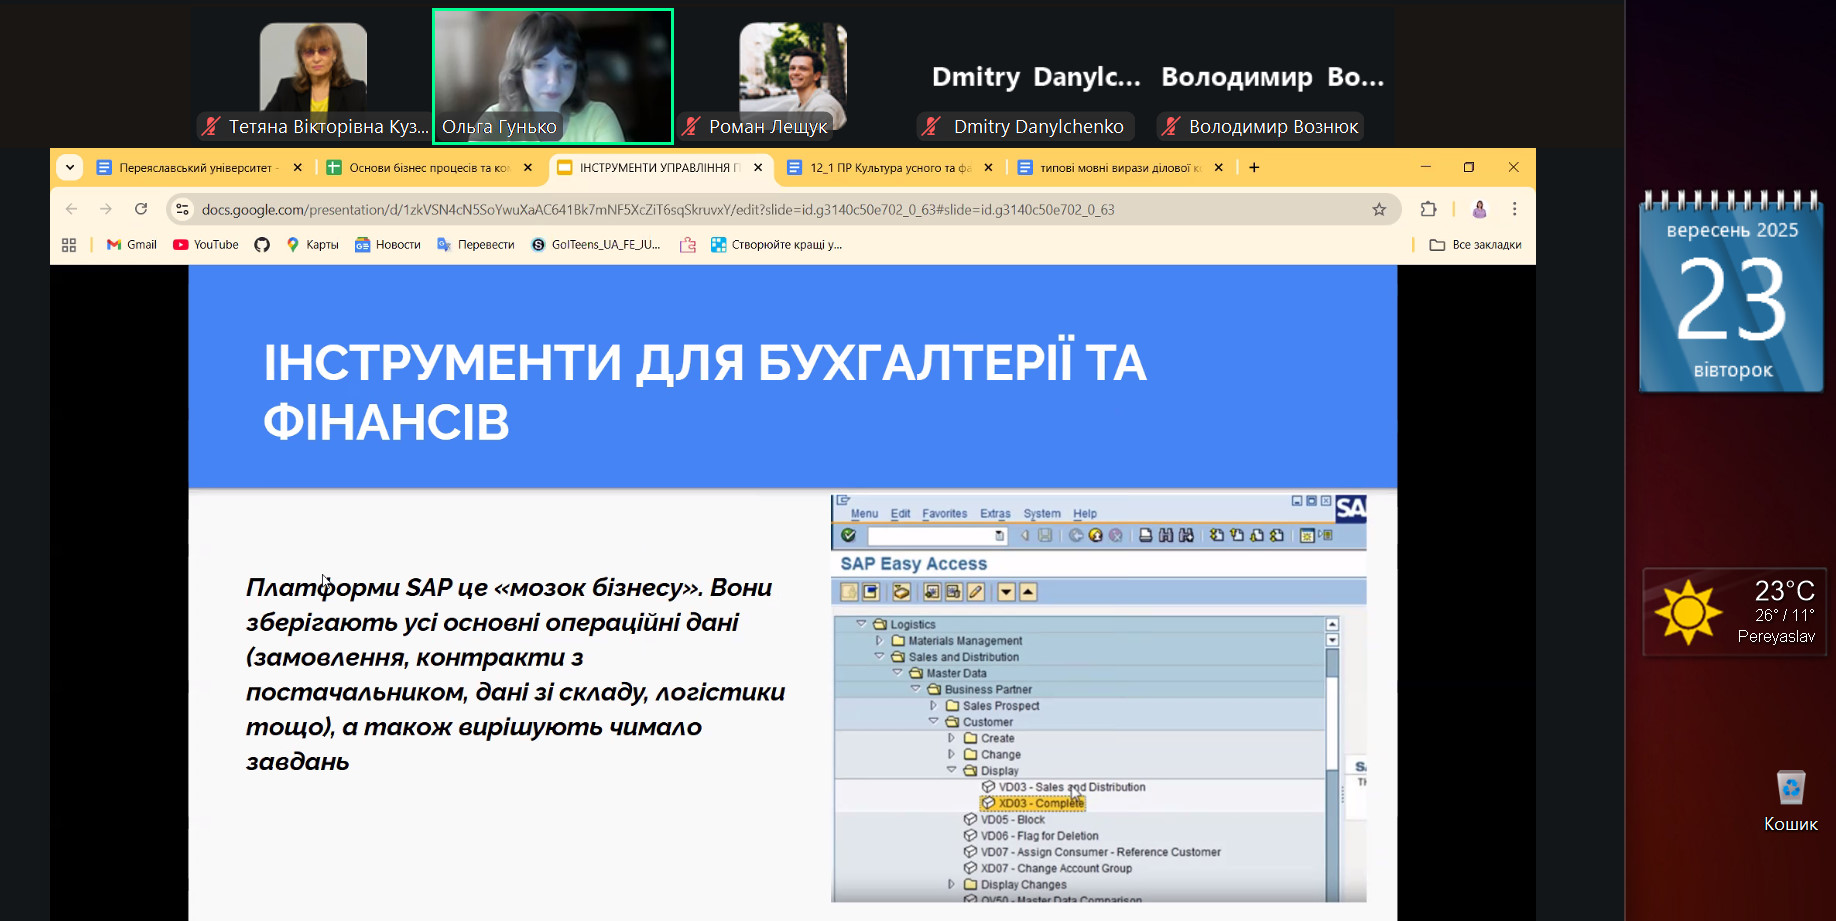The width and height of the screenshot is (1836, 921).
Task: Close the Основи бізнес процесів tab
Action: (528, 168)
